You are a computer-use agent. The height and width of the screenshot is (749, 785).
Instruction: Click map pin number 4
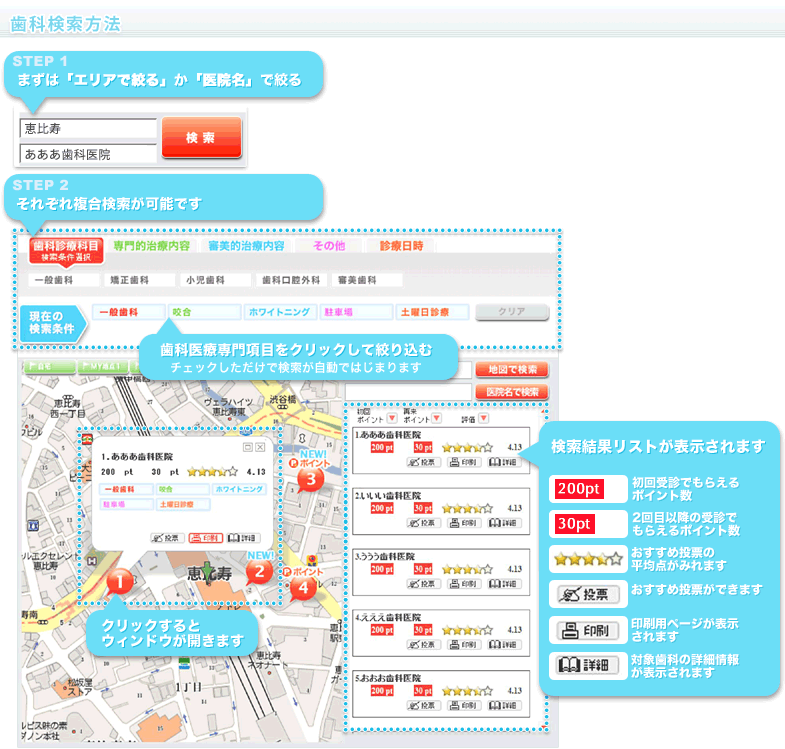303,587
